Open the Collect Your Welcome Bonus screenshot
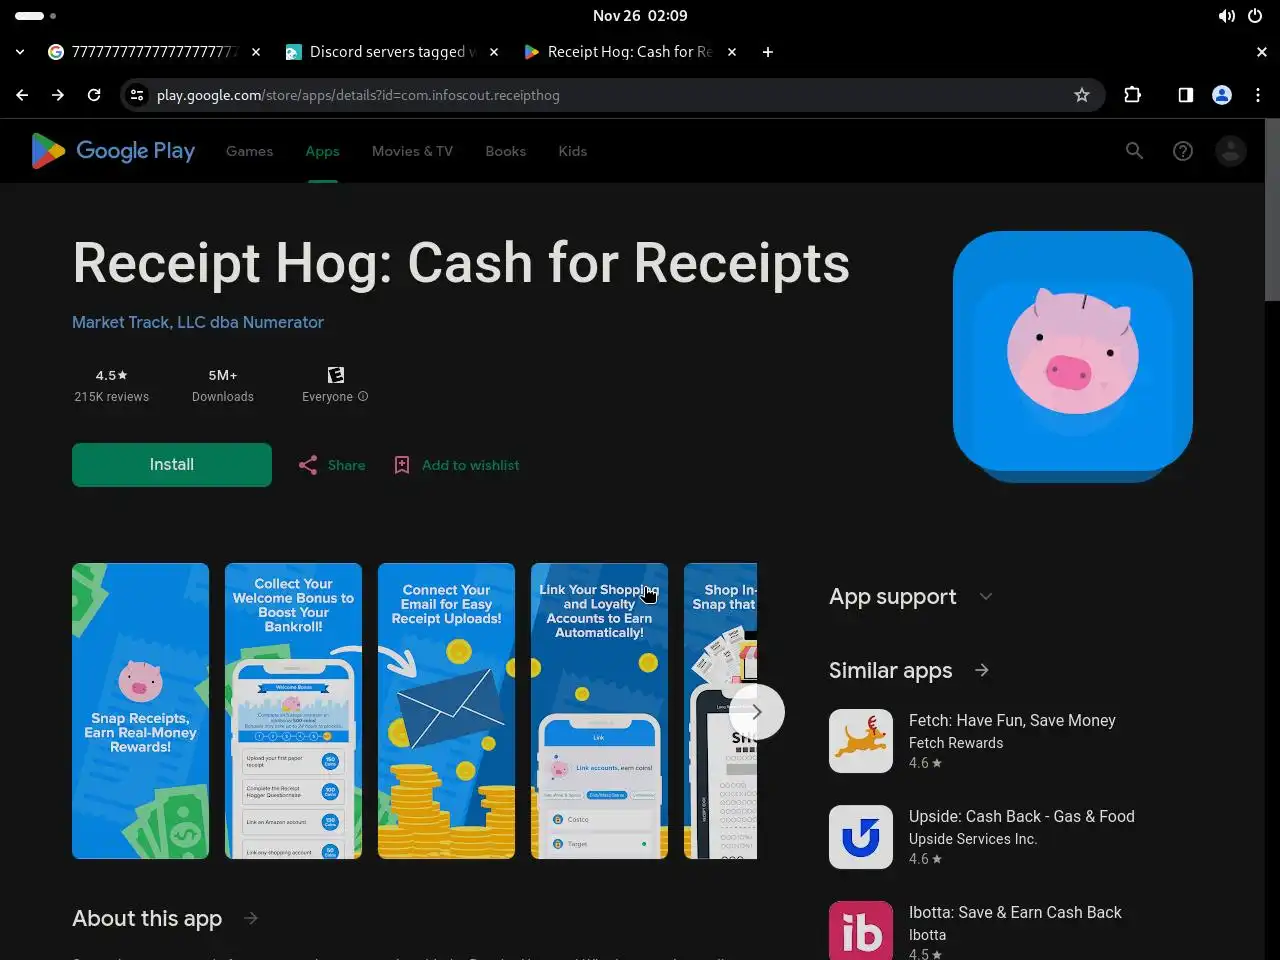The height and width of the screenshot is (960, 1280). 293,711
